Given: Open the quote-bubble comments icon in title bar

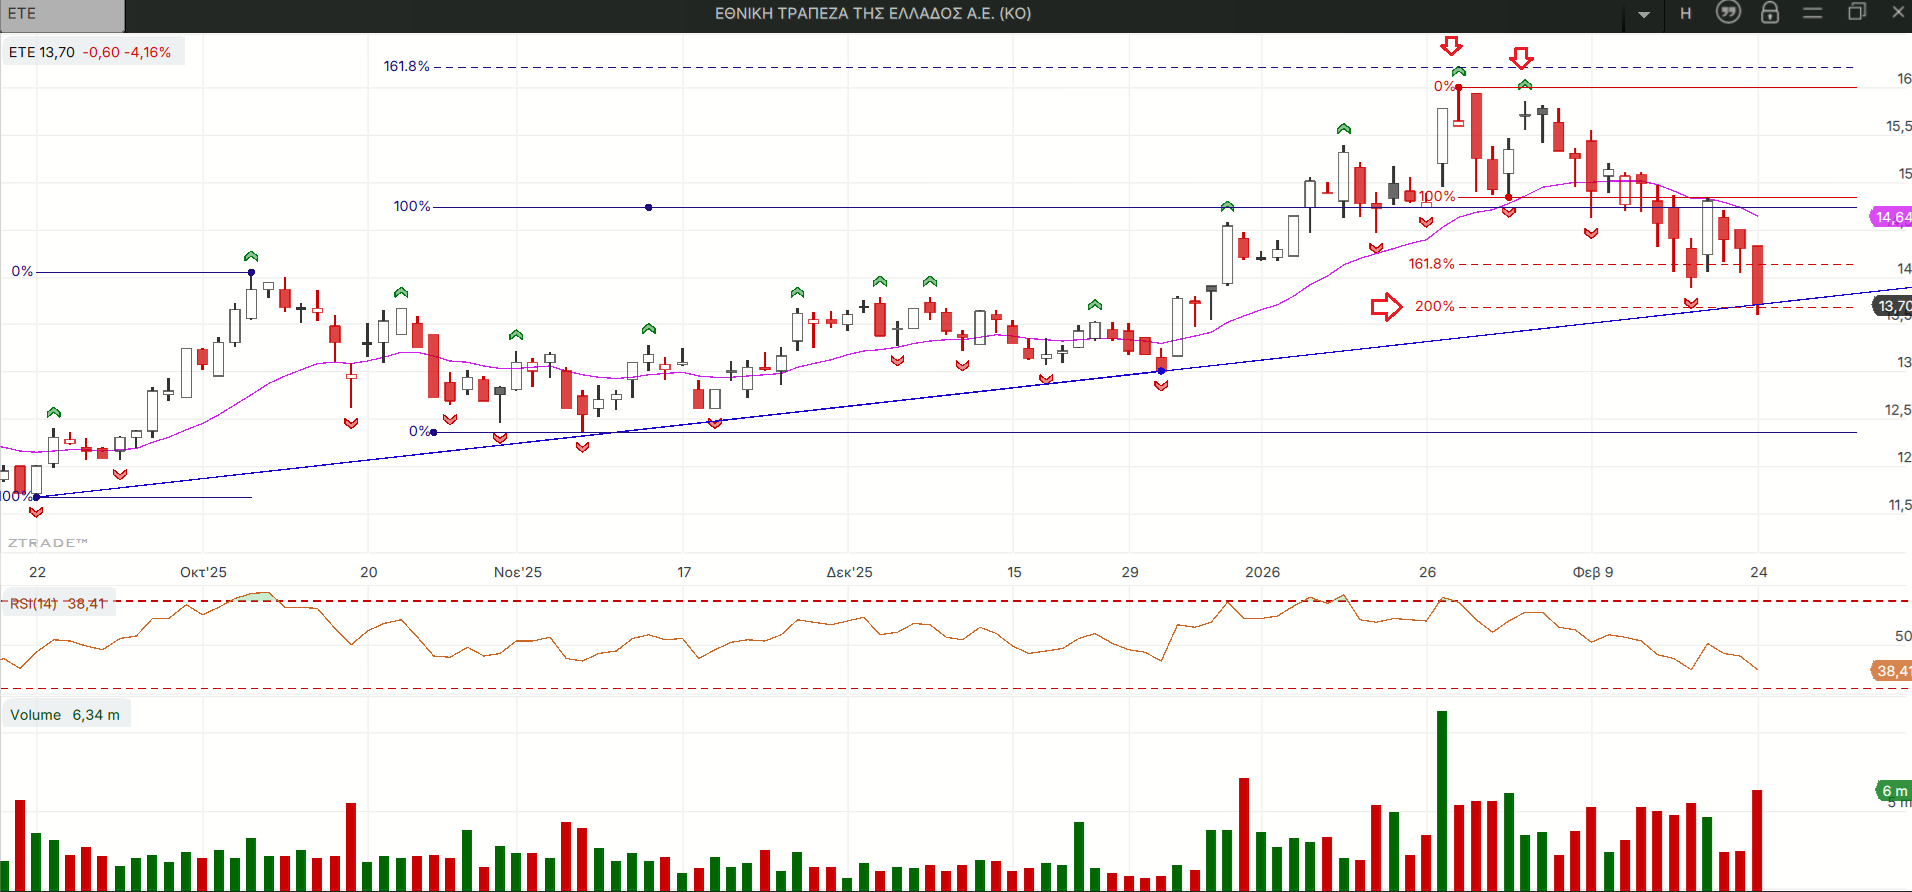Looking at the screenshot, I should coord(1728,13).
